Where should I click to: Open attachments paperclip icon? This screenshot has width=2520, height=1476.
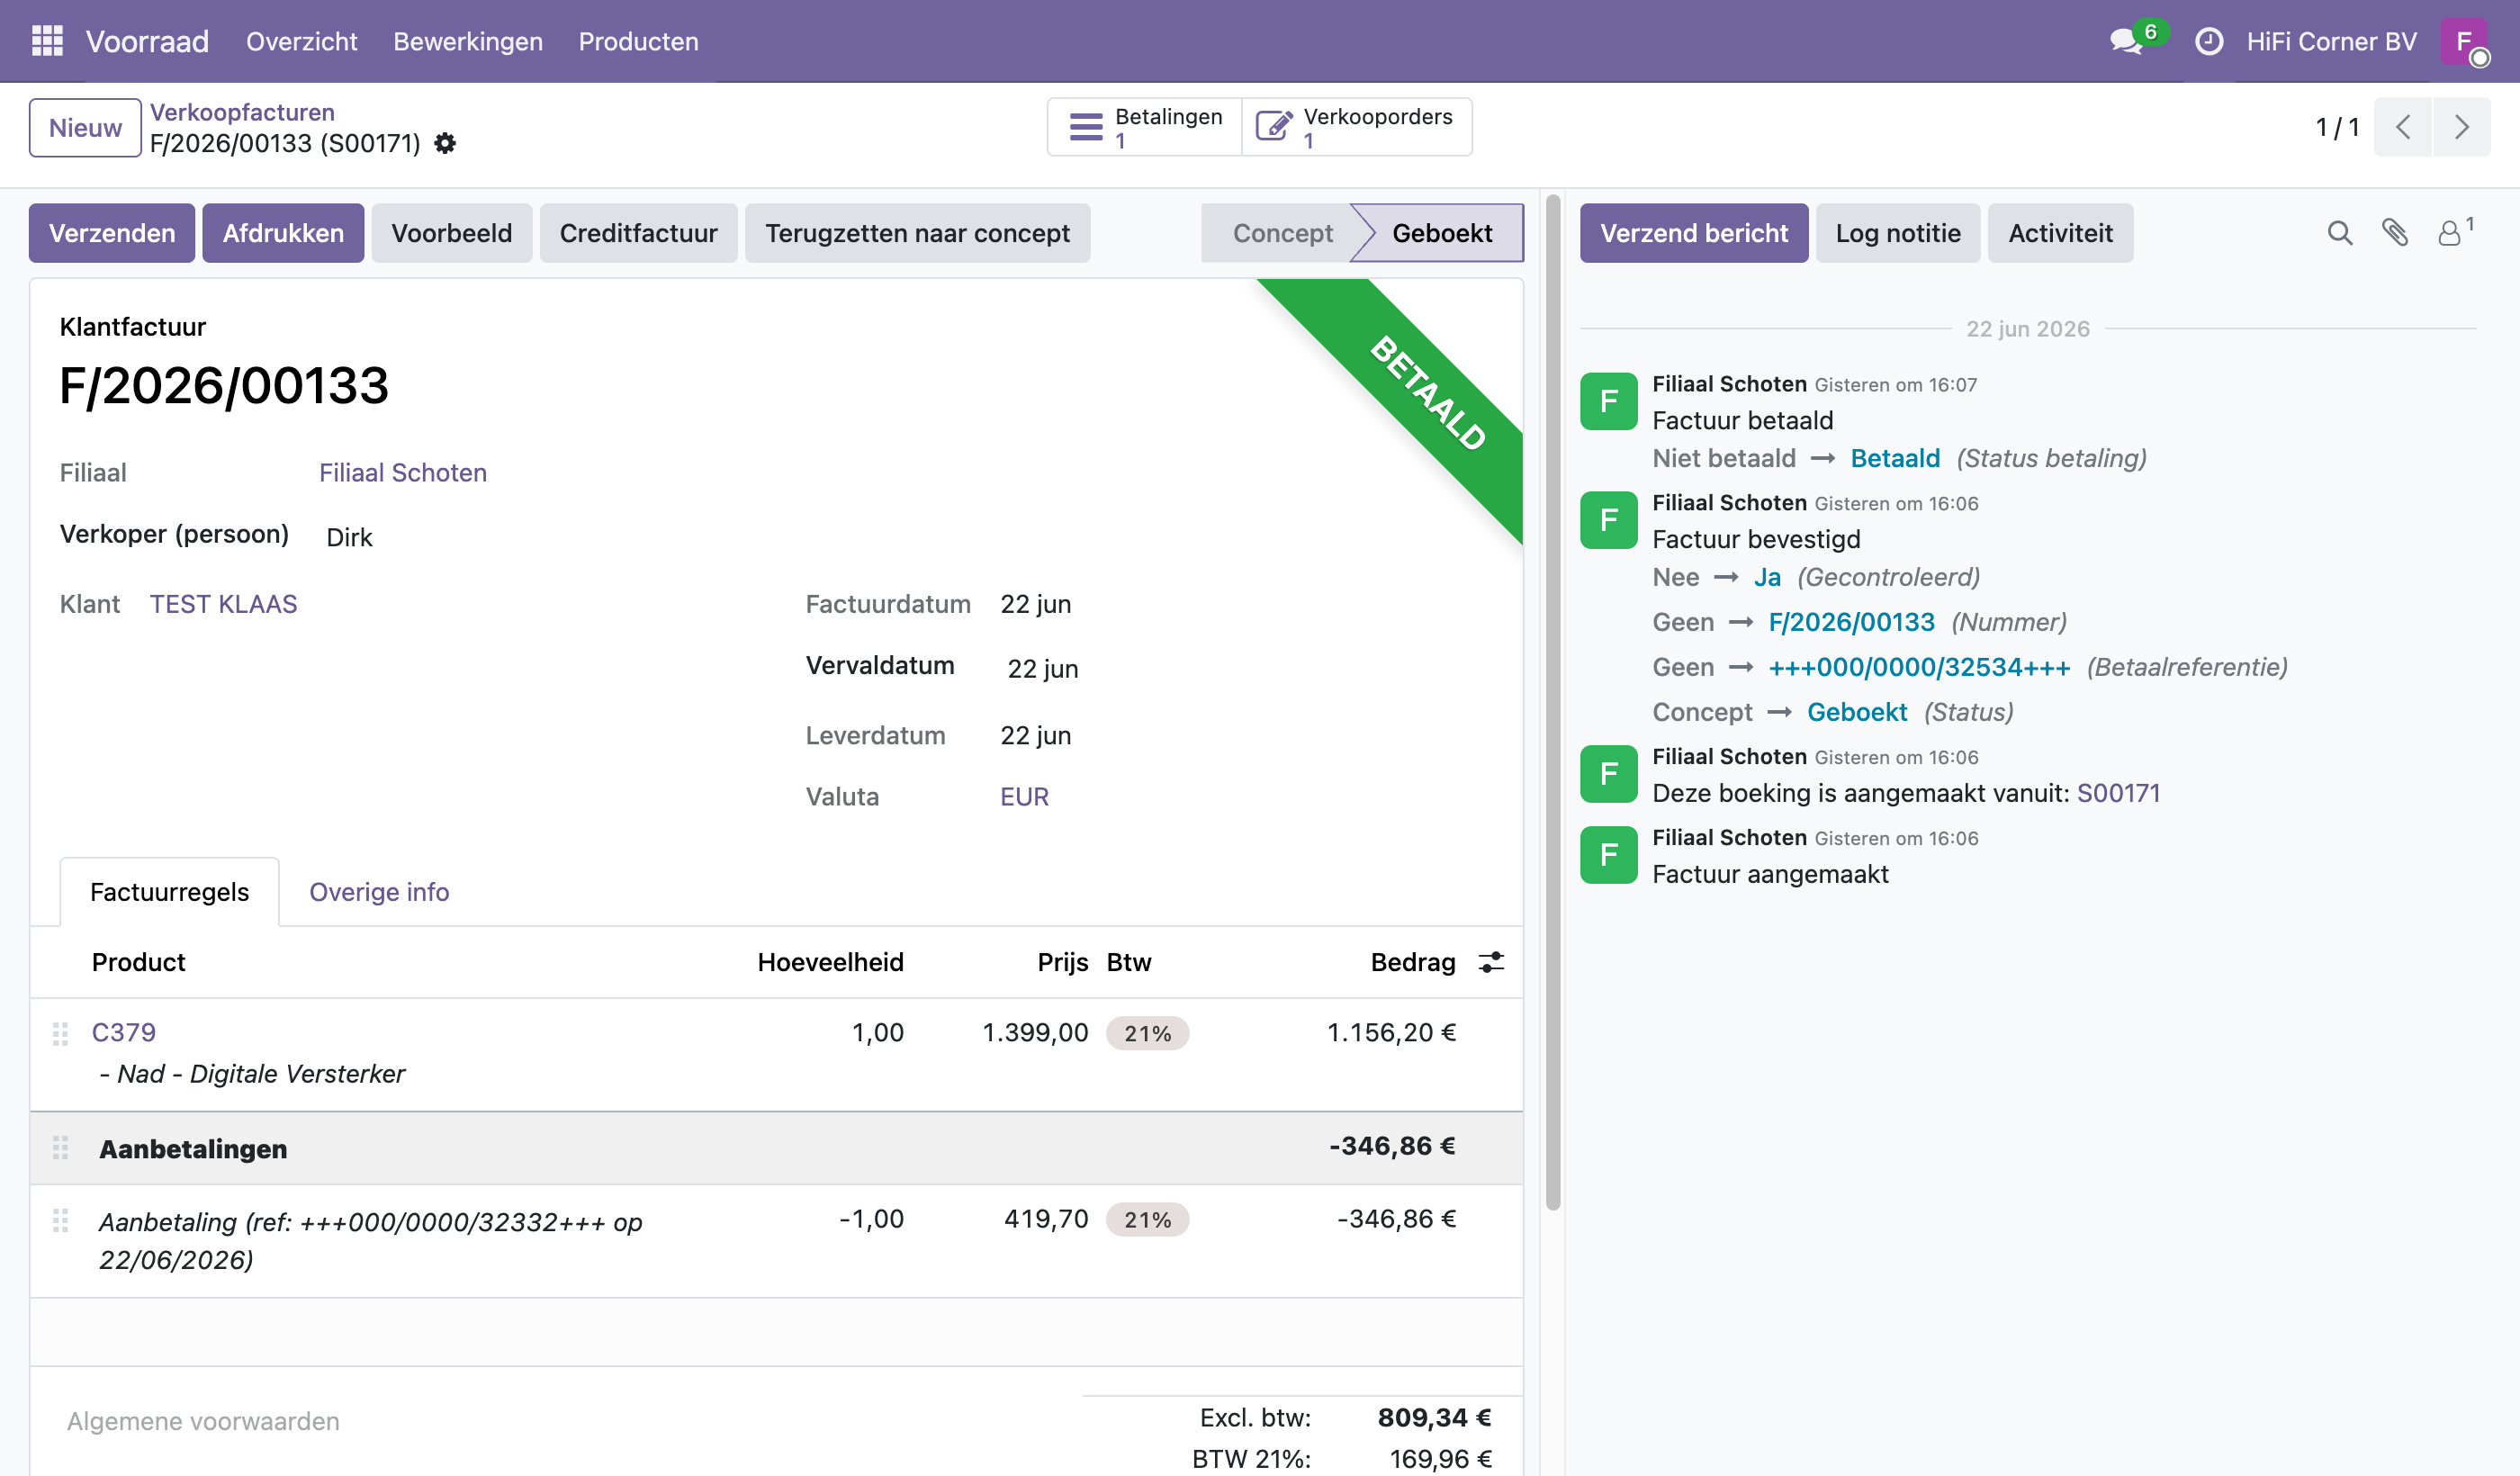(2394, 233)
